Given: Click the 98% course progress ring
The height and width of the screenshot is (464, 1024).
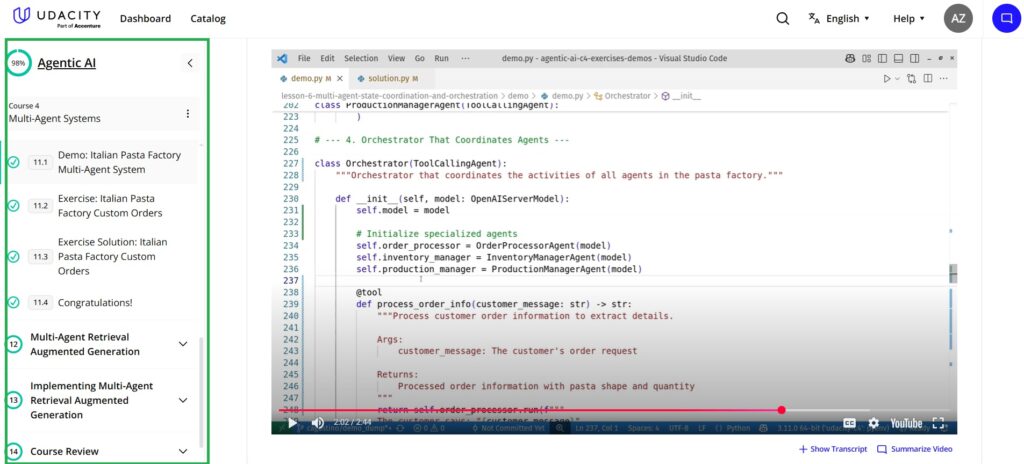Looking at the screenshot, I should click(18, 63).
